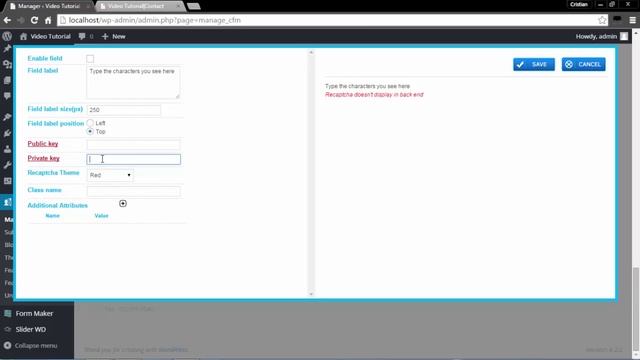Click the browser home icon
The height and width of the screenshot is (360, 640).
[48, 20]
